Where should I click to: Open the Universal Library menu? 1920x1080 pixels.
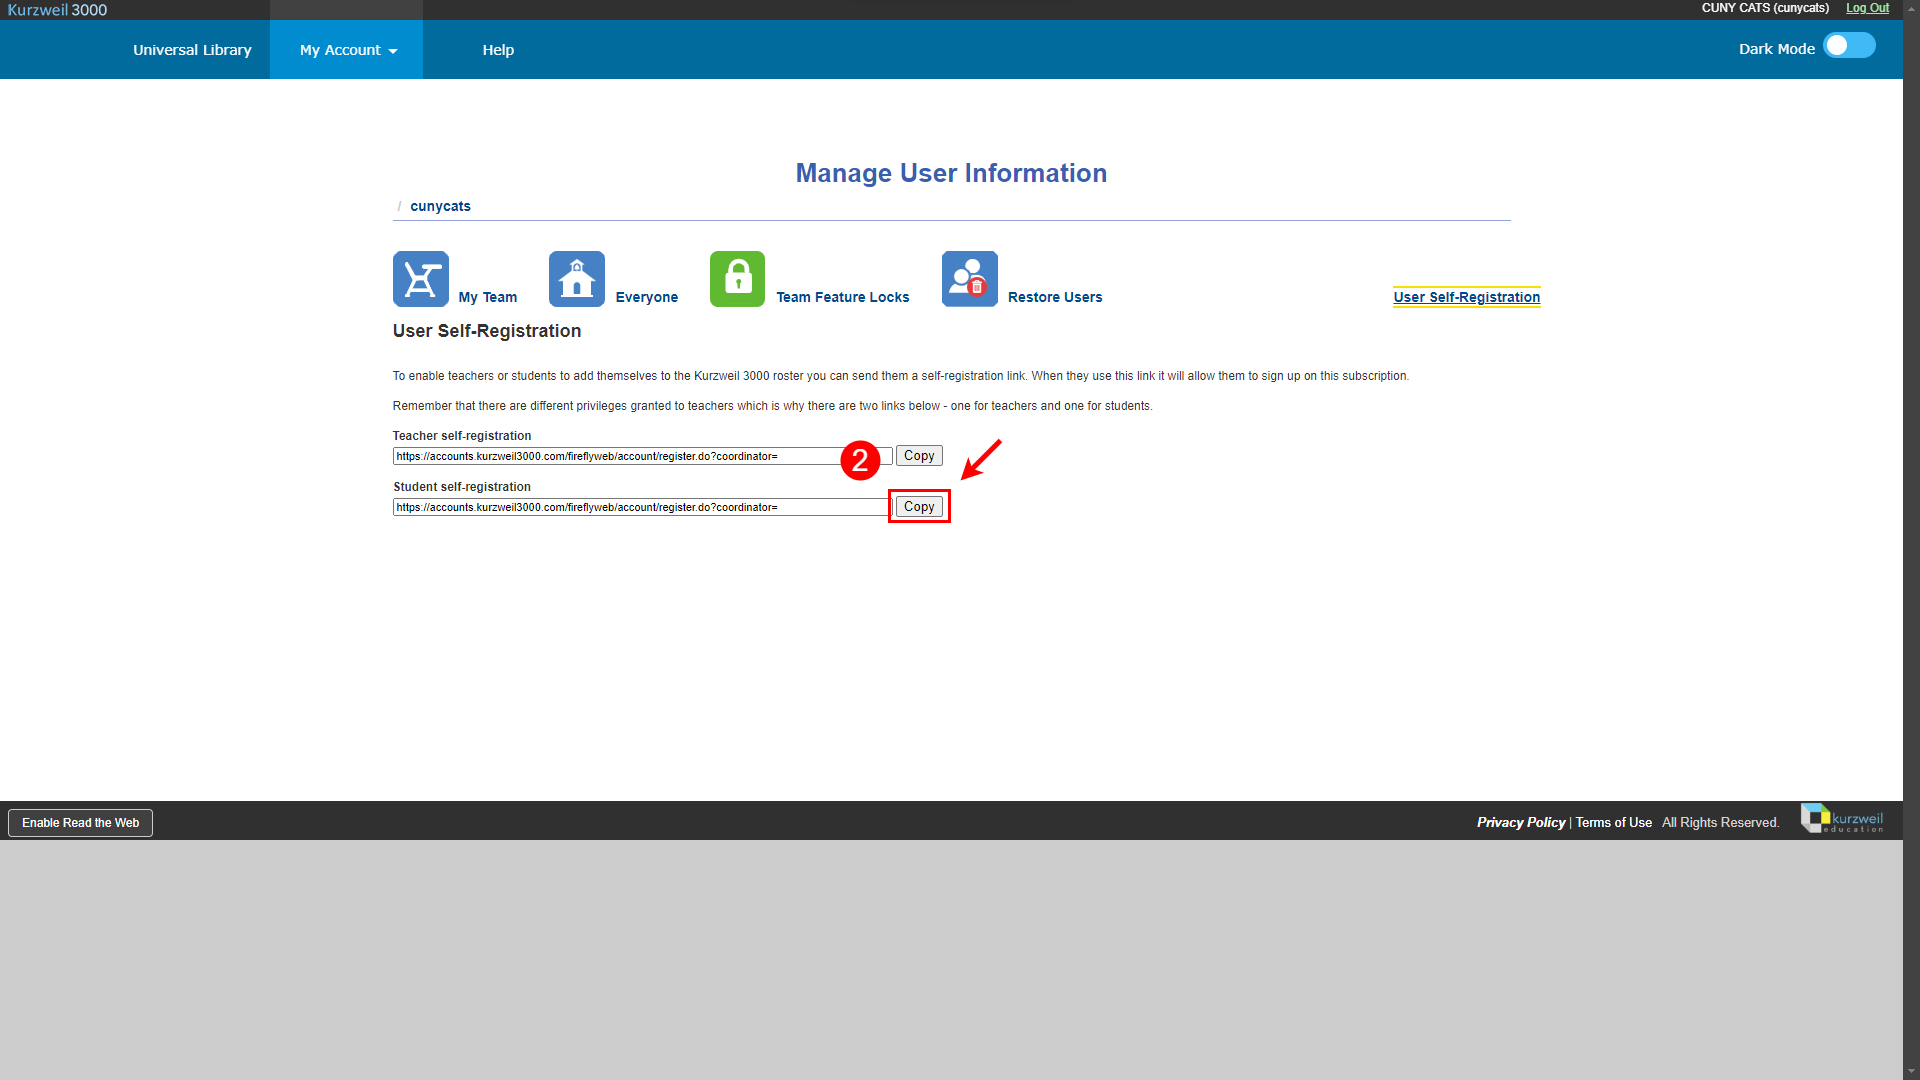[192, 50]
